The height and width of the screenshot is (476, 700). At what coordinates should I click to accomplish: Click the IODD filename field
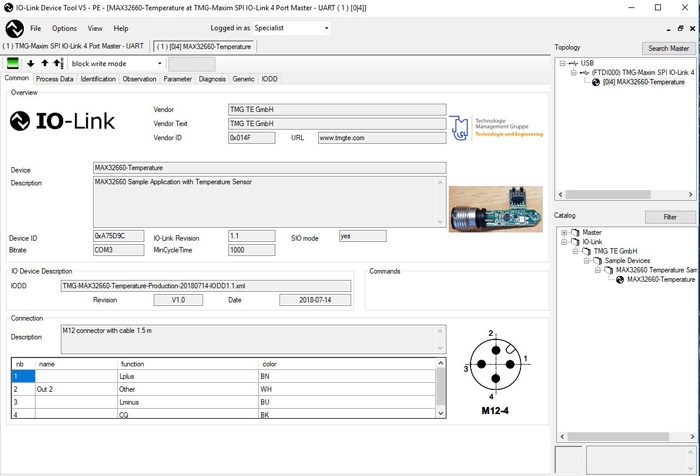pos(206,286)
